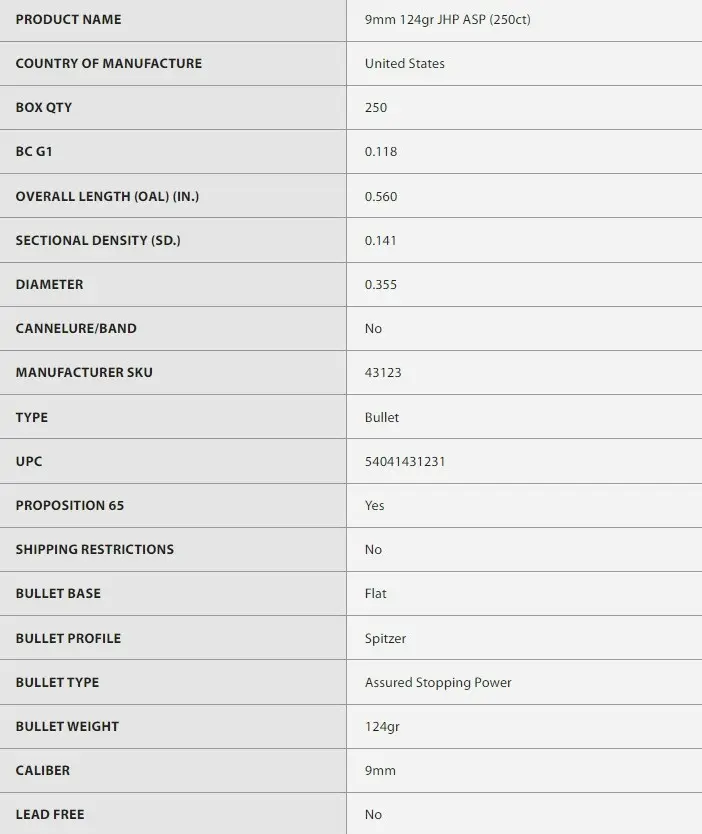Click the 'Spitzer' bullet profile value
The width and height of the screenshot is (702, 834).
coord(385,638)
